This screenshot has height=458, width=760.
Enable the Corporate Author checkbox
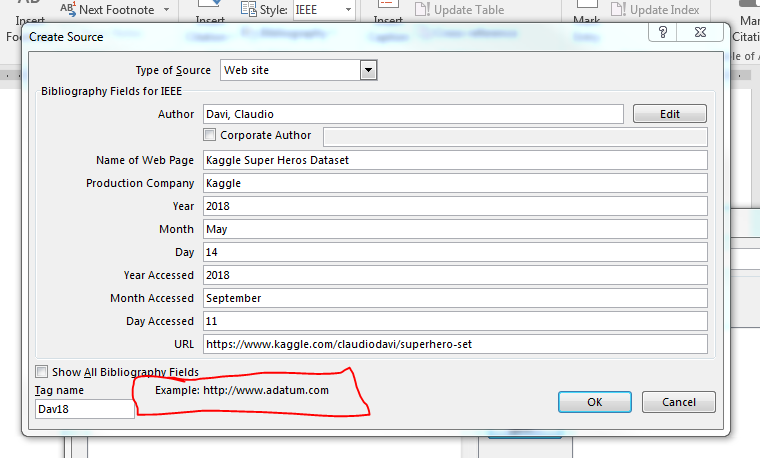point(210,135)
